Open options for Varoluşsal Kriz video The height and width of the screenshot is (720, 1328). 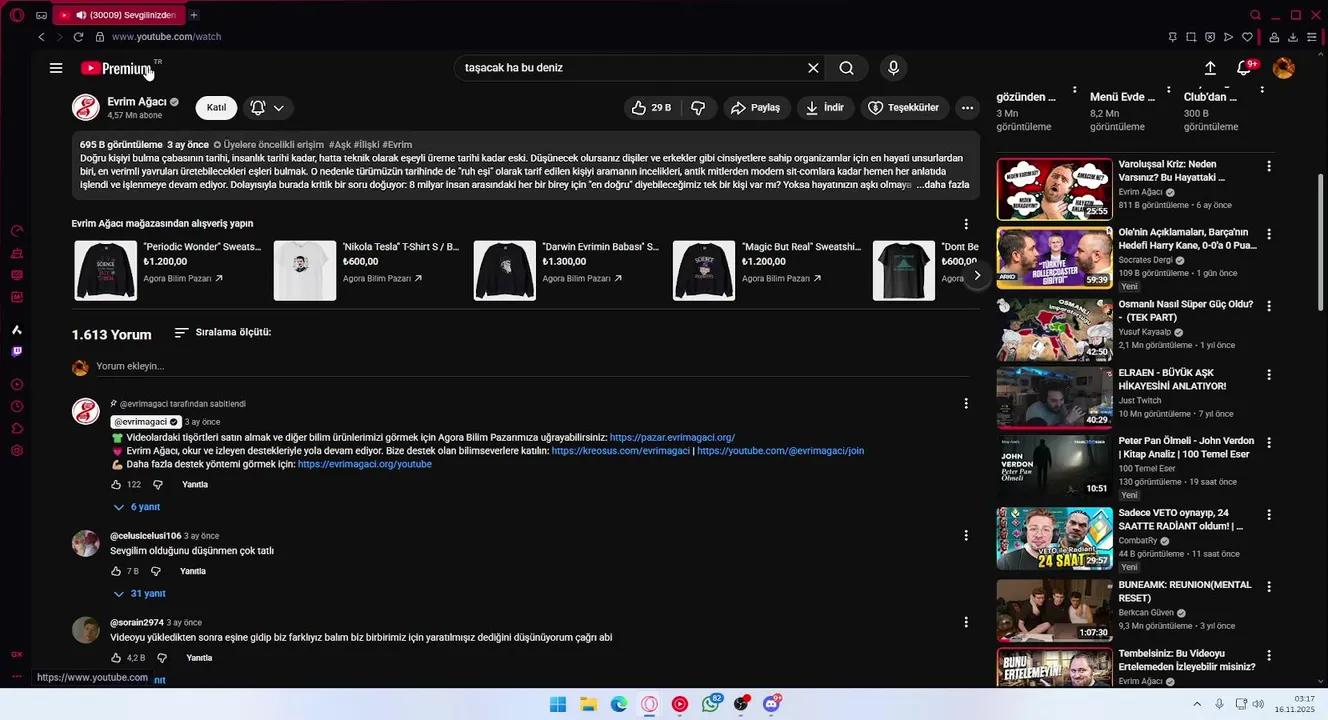point(1269,166)
